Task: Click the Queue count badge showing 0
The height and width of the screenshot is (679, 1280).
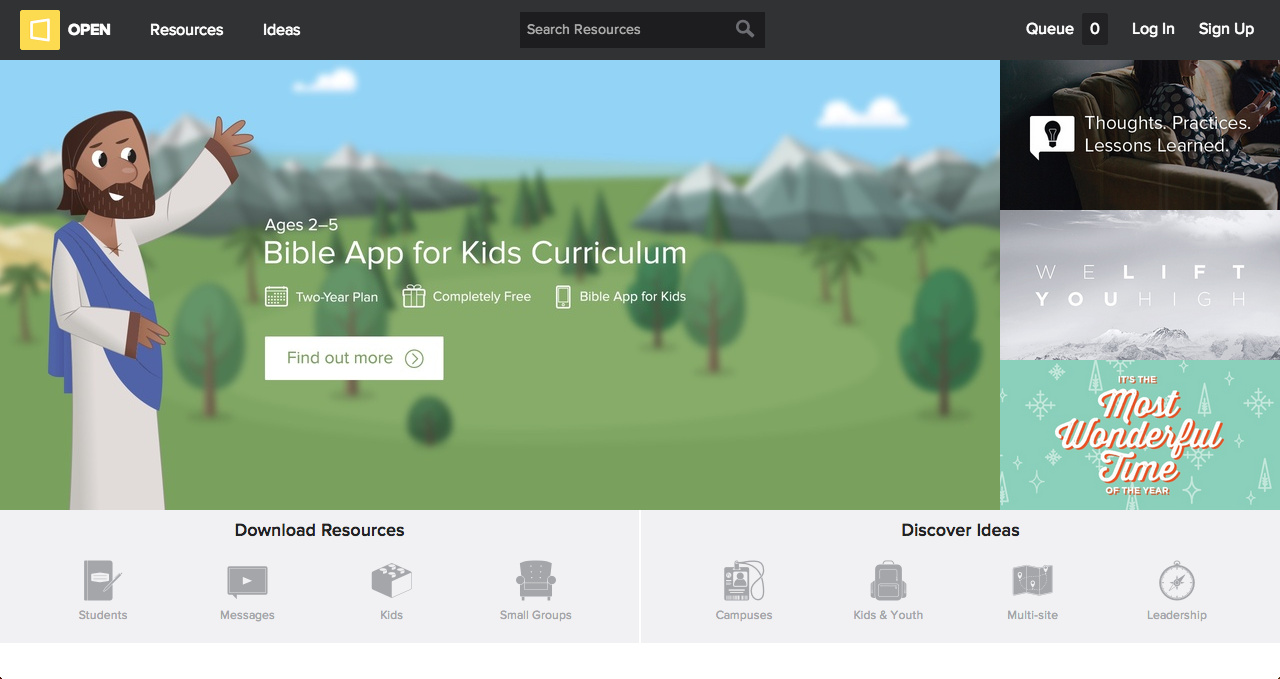Action: [x=1095, y=29]
